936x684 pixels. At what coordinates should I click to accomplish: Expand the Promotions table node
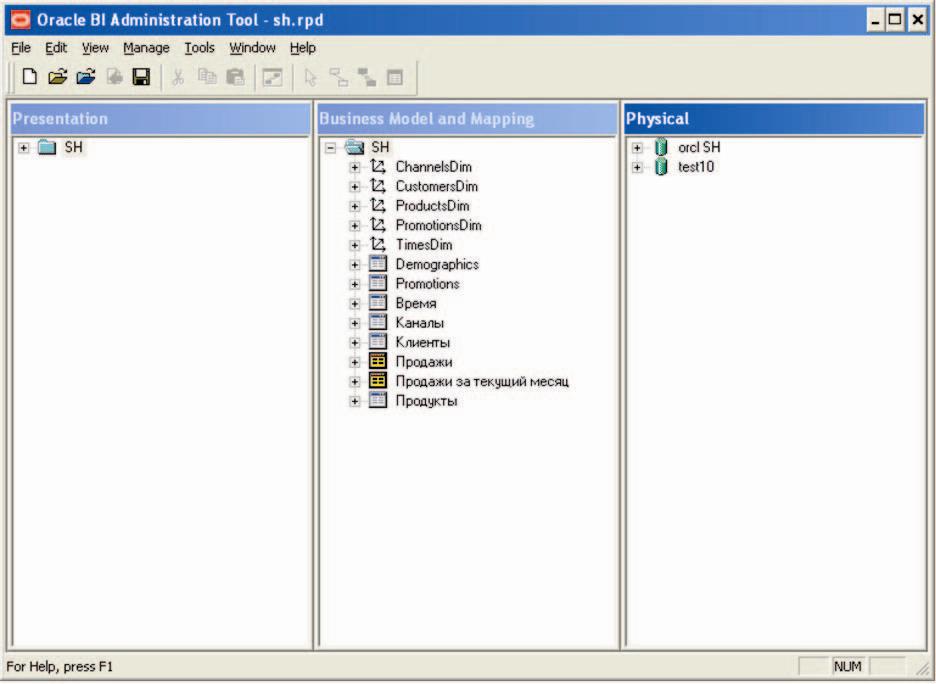(355, 284)
